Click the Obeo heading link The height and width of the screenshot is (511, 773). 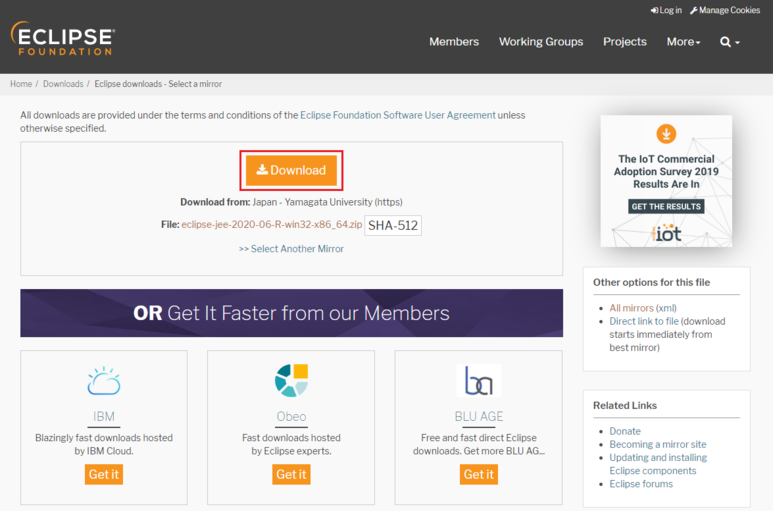tap(291, 416)
